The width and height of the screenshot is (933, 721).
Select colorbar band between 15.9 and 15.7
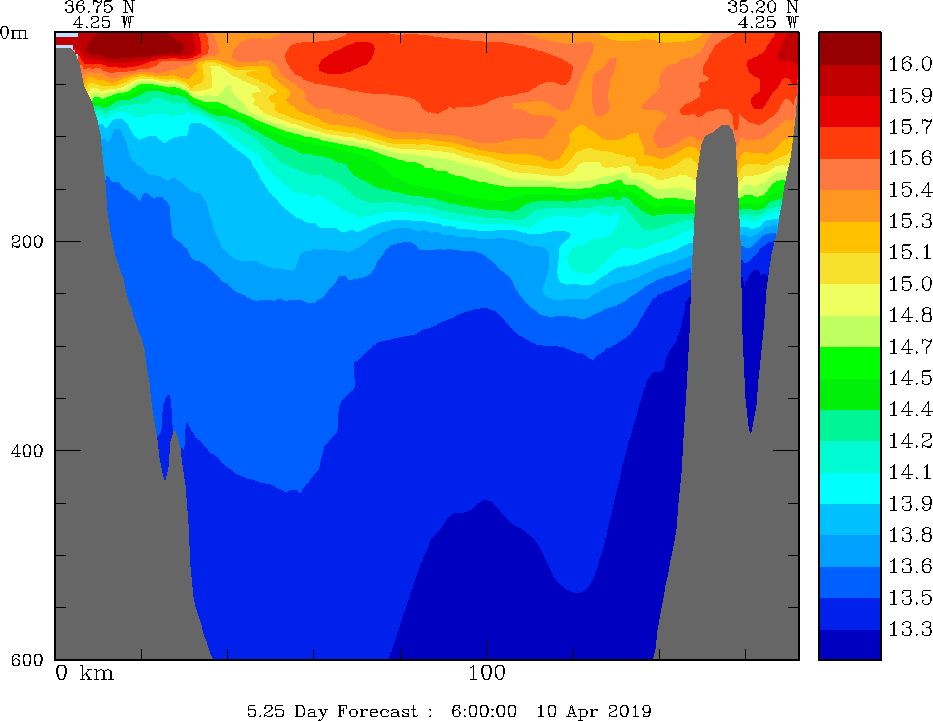(x=849, y=111)
